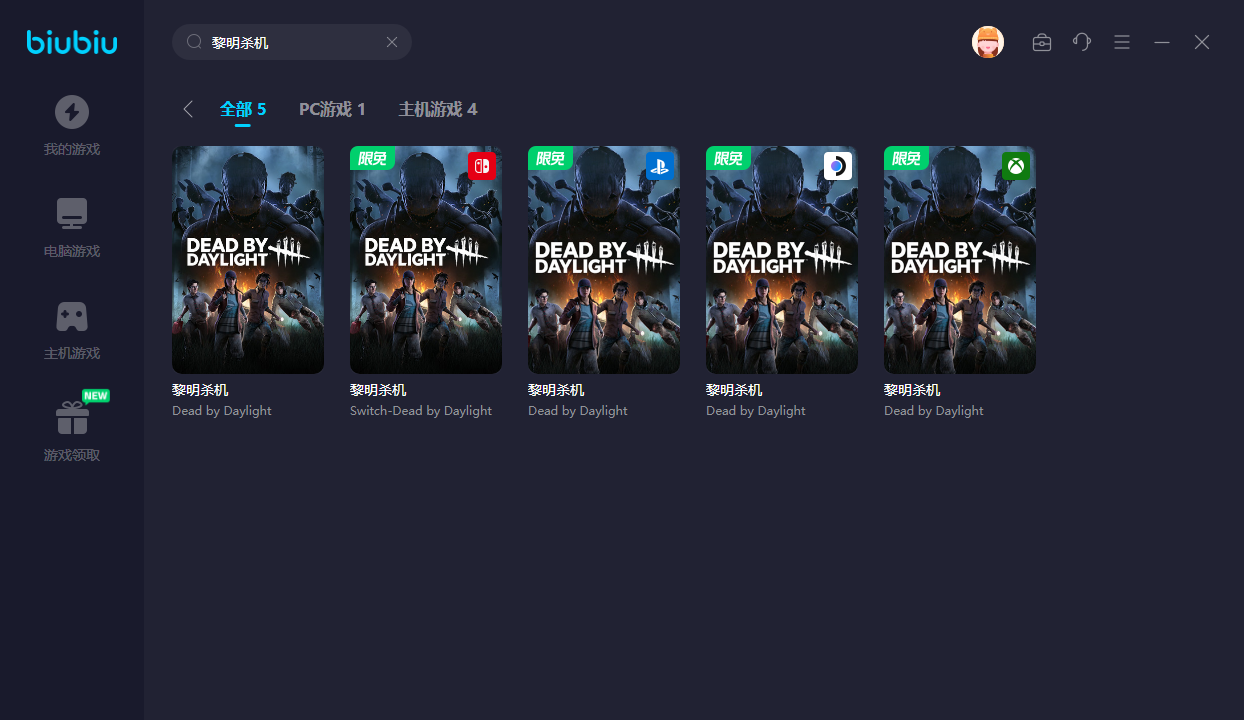Clear the search box text
The height and width of the screenshot is (720, 1244).
click(392, 42)
